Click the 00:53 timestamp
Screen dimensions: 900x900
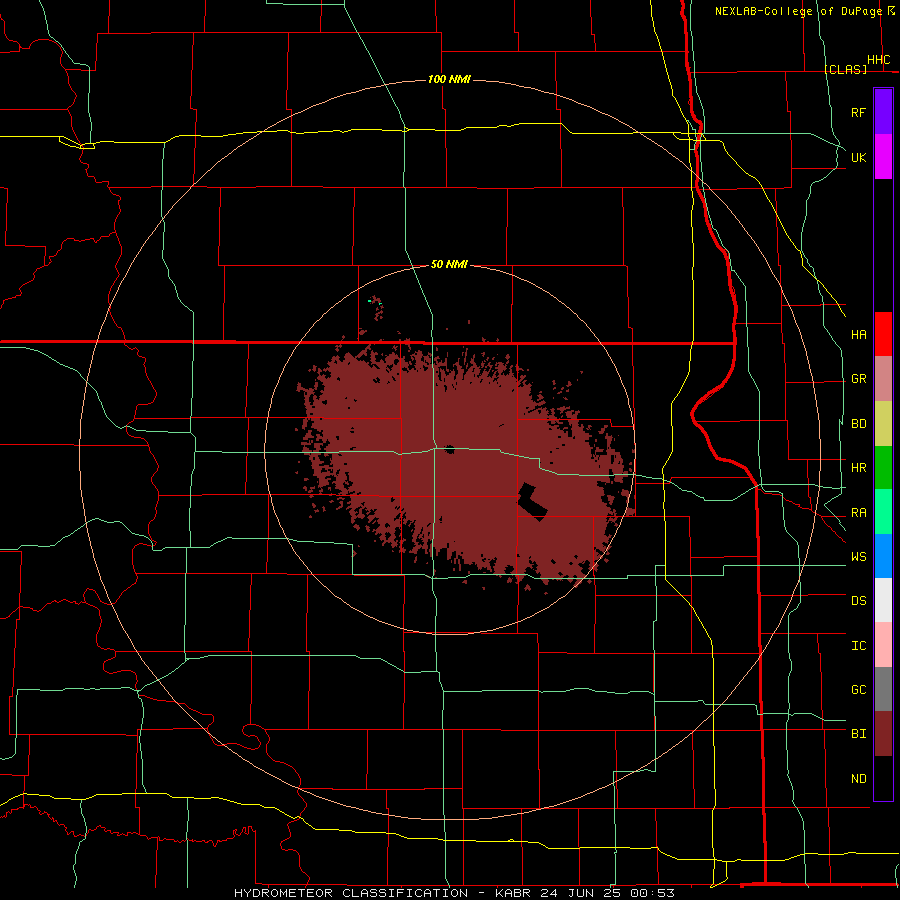[x=652, y=893]
